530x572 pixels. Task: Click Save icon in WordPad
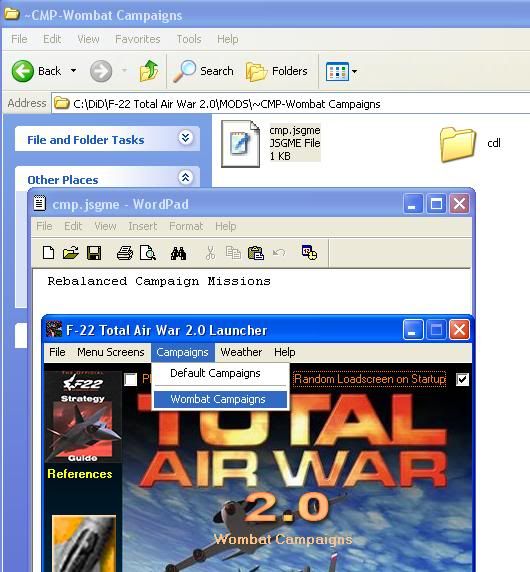click(x=94, y=253)
